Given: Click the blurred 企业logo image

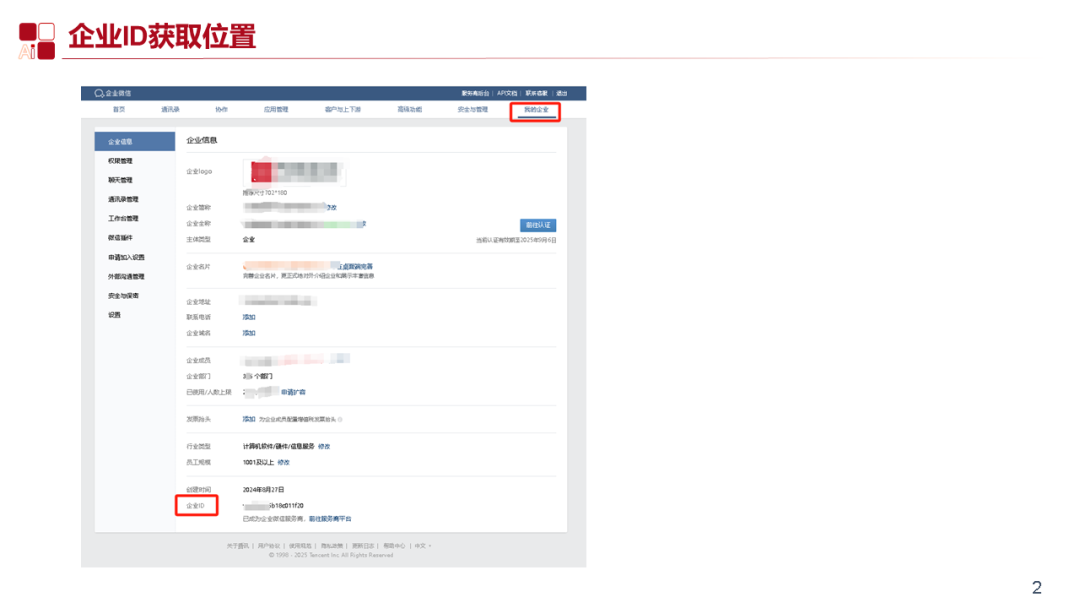Looking at the screenshot, I should (x=295, y=172).
